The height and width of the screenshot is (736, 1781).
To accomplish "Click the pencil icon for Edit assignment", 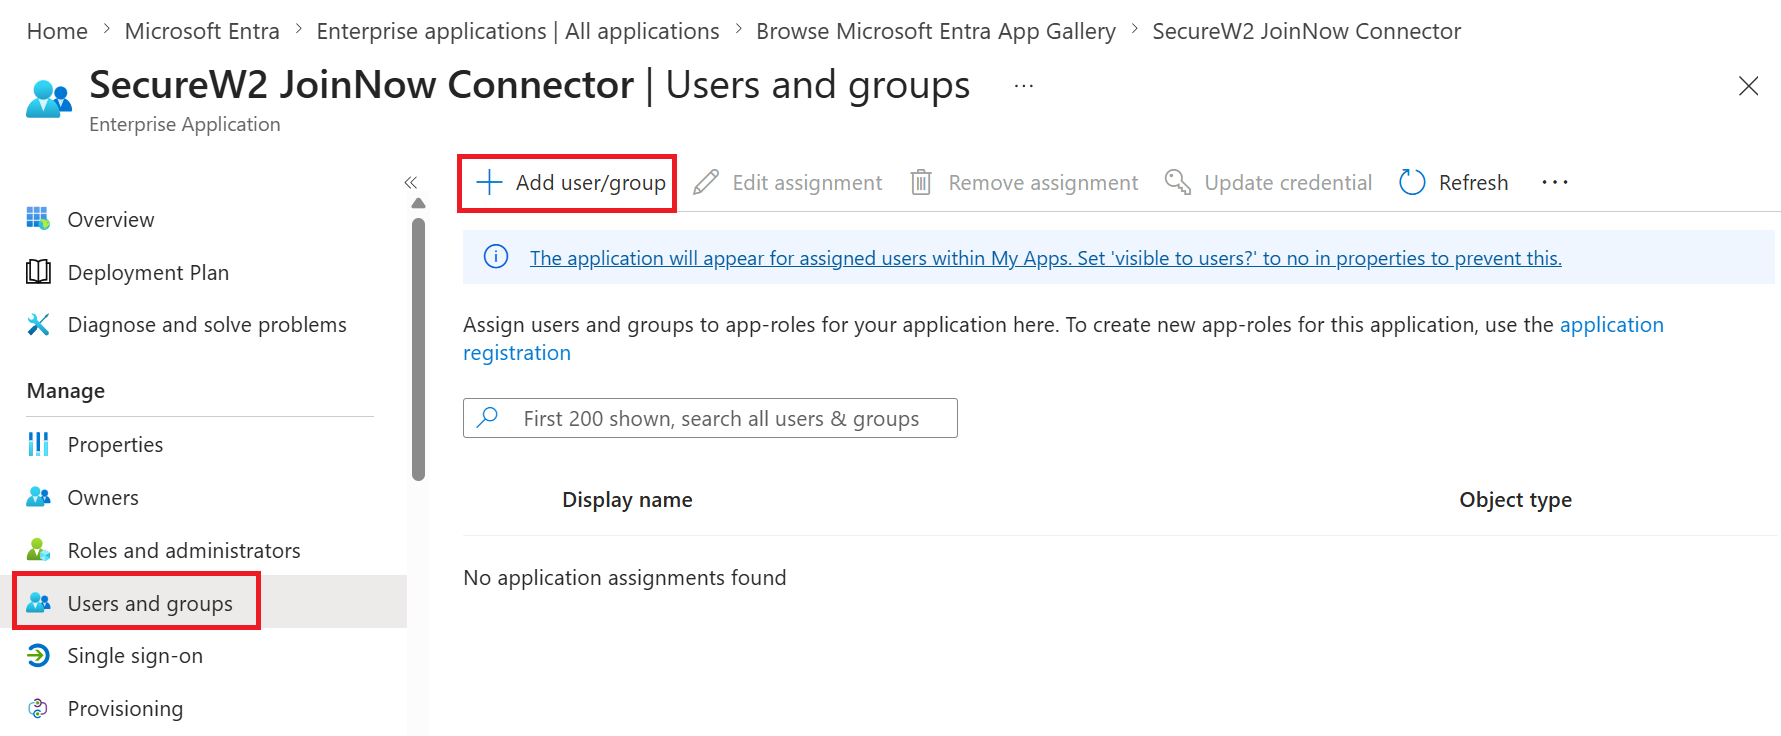I will coord(706,182).
